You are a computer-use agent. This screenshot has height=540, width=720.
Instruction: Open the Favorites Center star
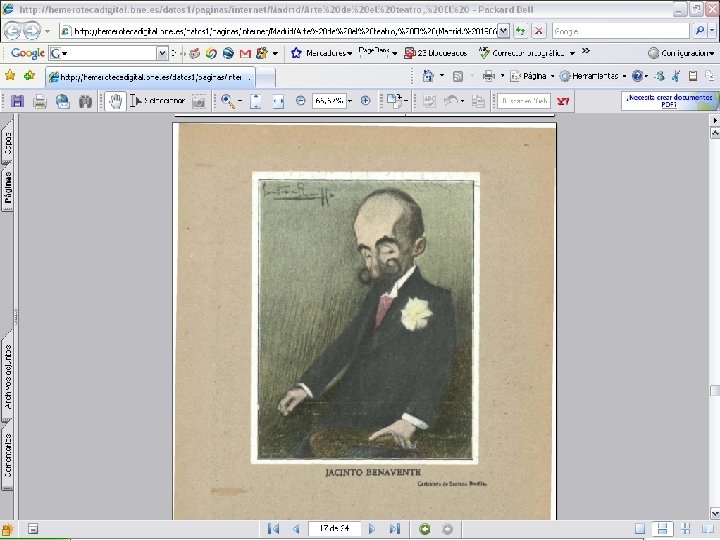pyautogui.click(x=10, y=76)
